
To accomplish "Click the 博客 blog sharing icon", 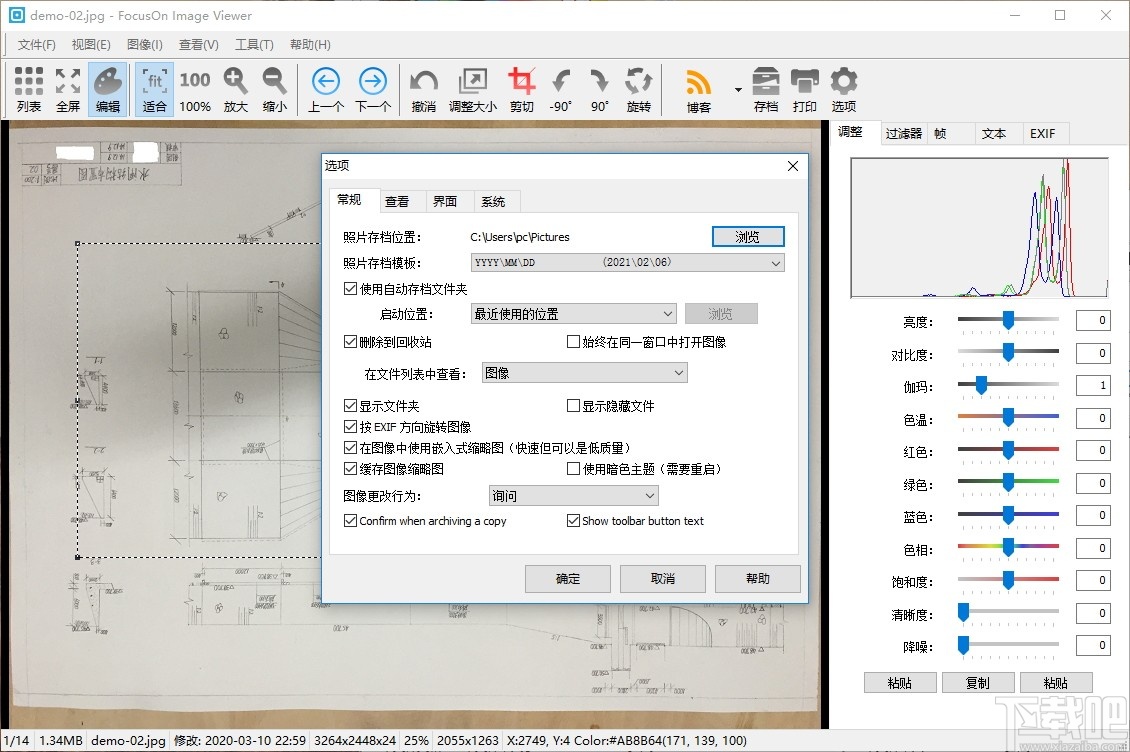I will coord(698,88).
